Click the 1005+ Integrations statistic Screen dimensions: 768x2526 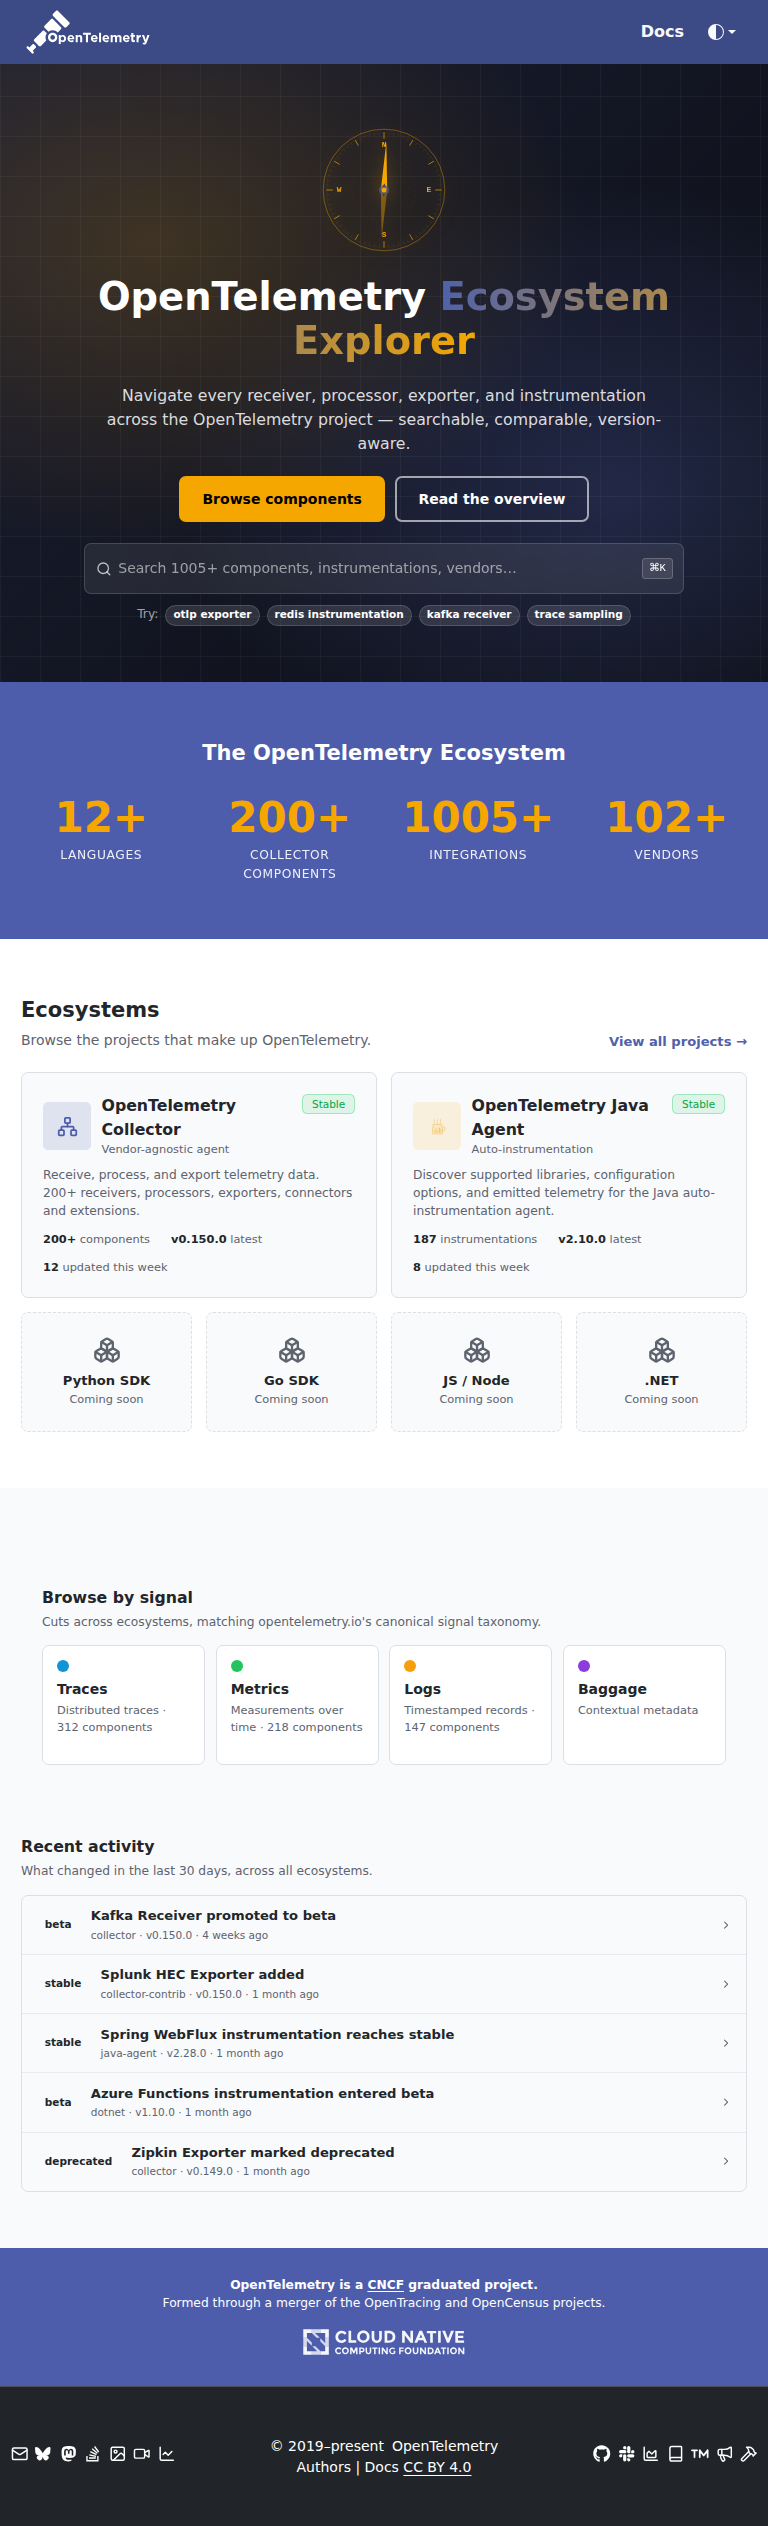point(478,830)
